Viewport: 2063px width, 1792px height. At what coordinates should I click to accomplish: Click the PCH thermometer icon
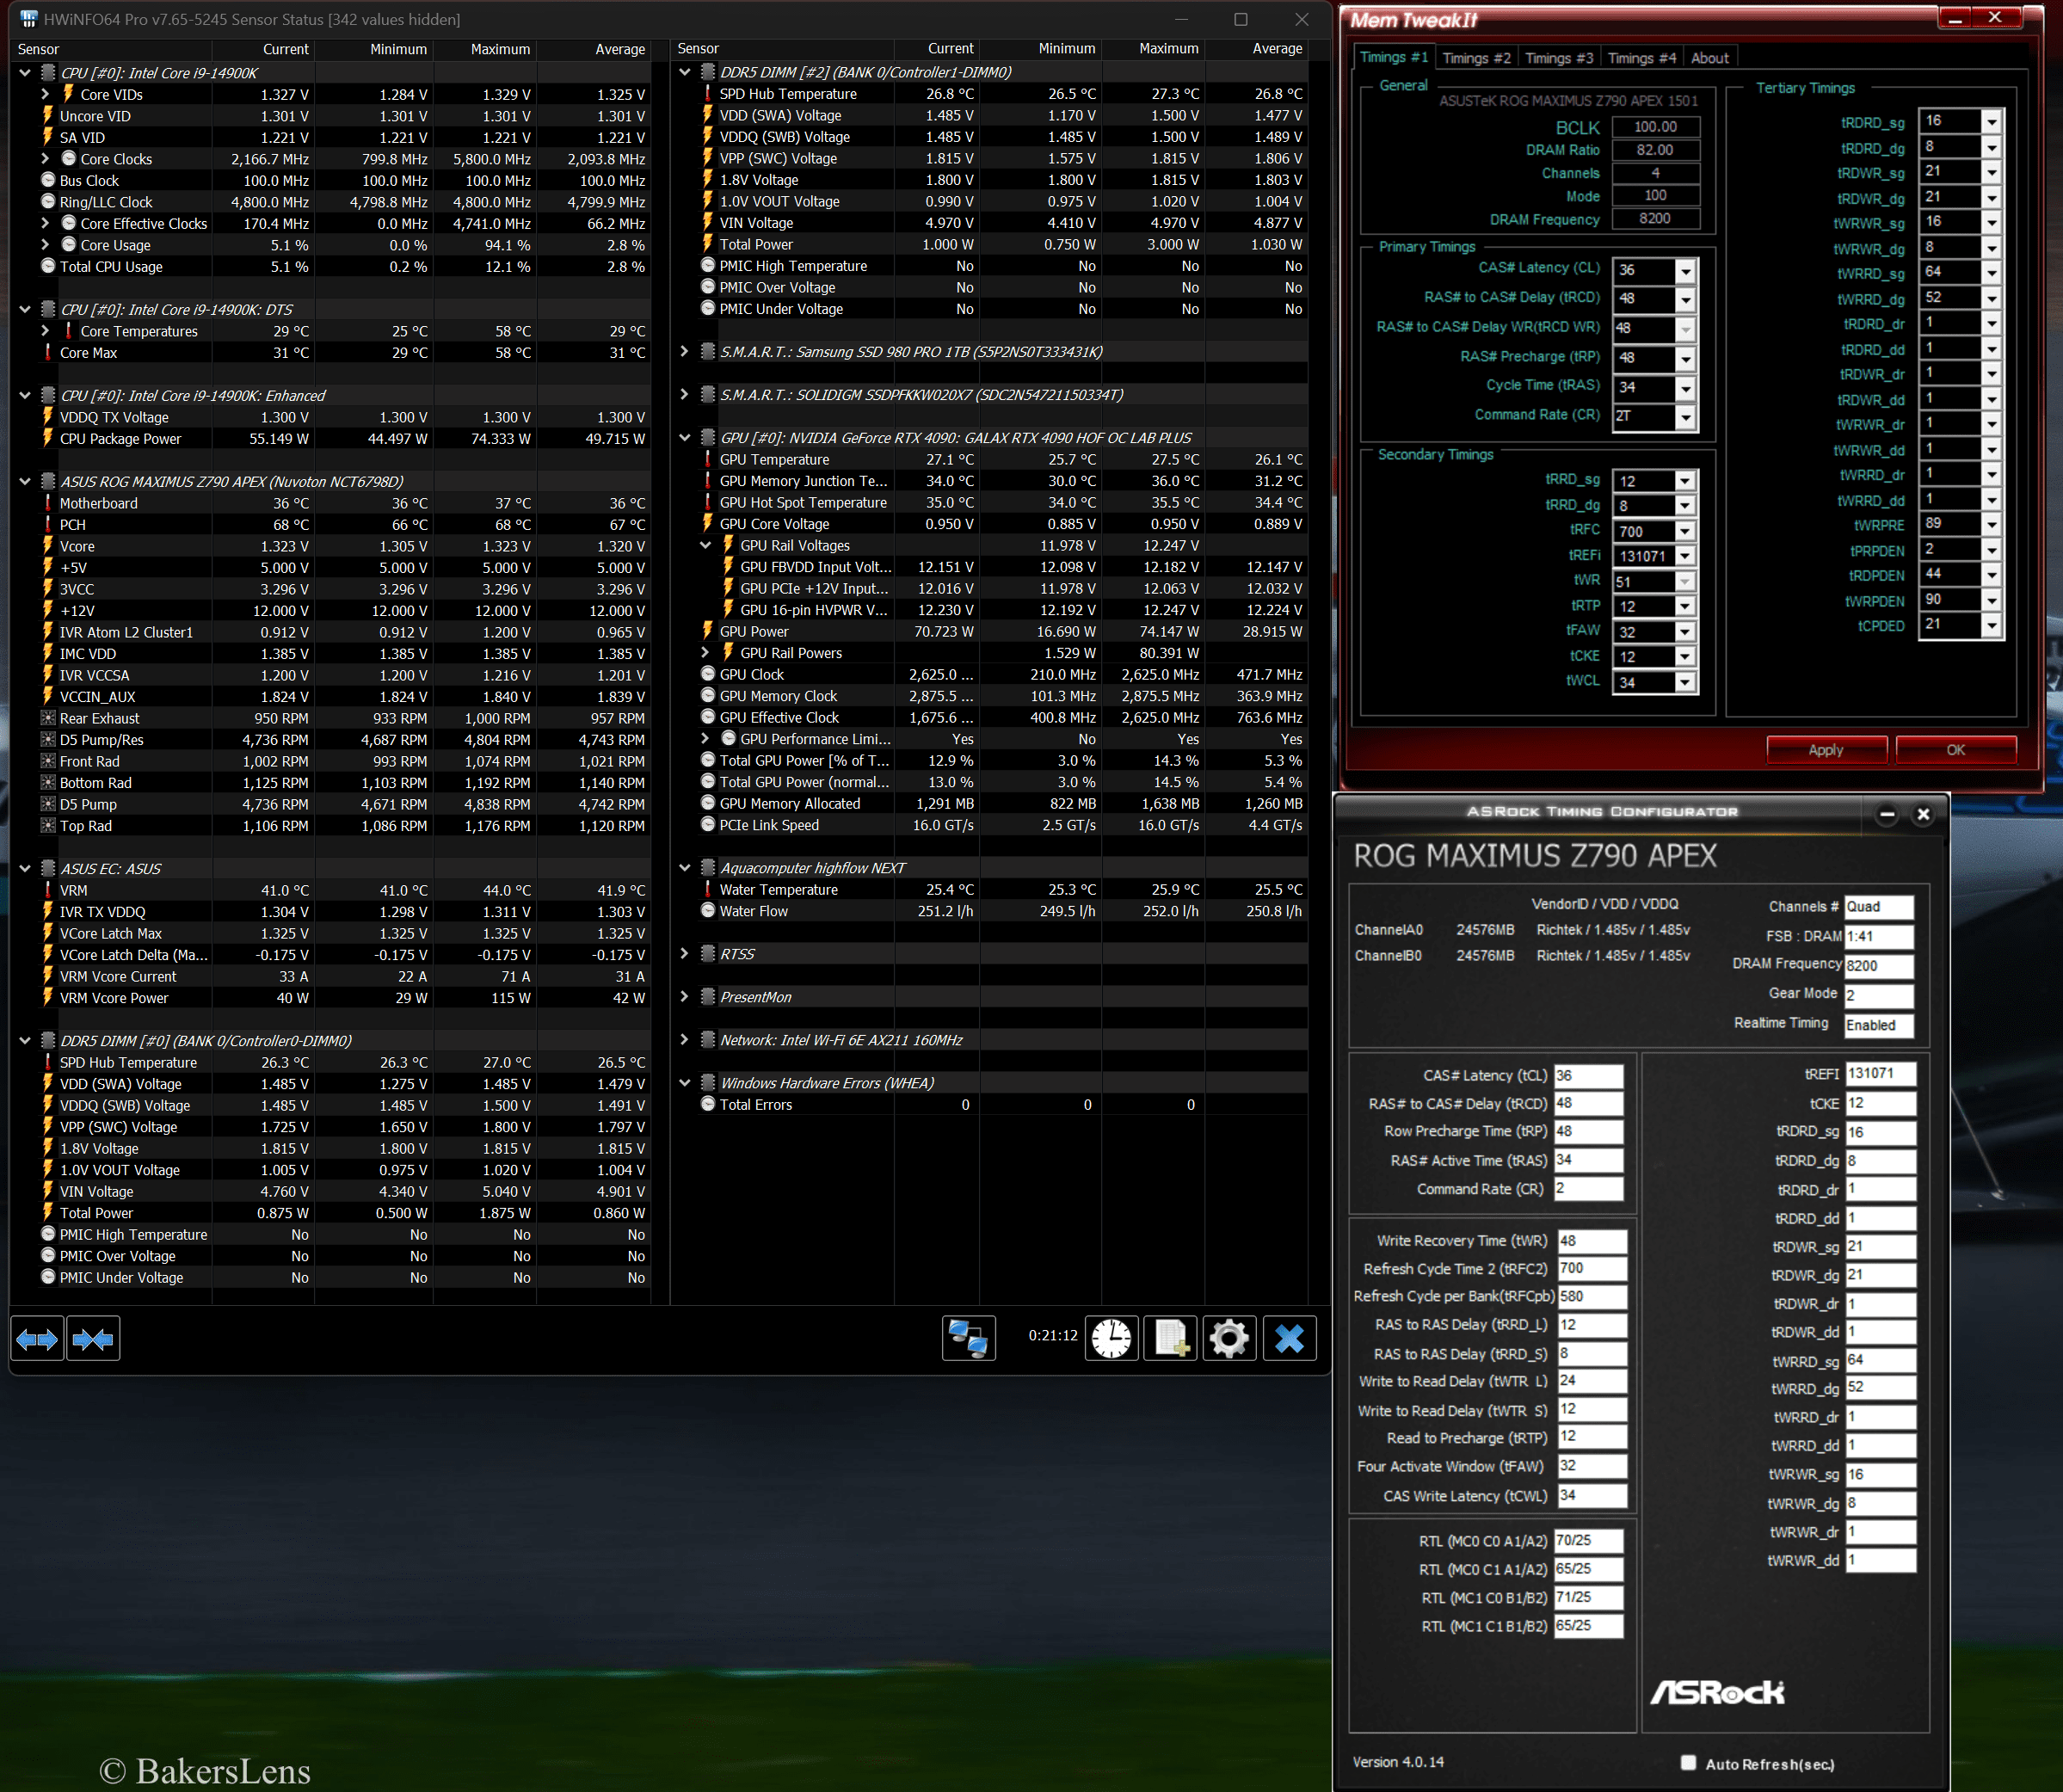pyautogui.click(x=47, y=524)
